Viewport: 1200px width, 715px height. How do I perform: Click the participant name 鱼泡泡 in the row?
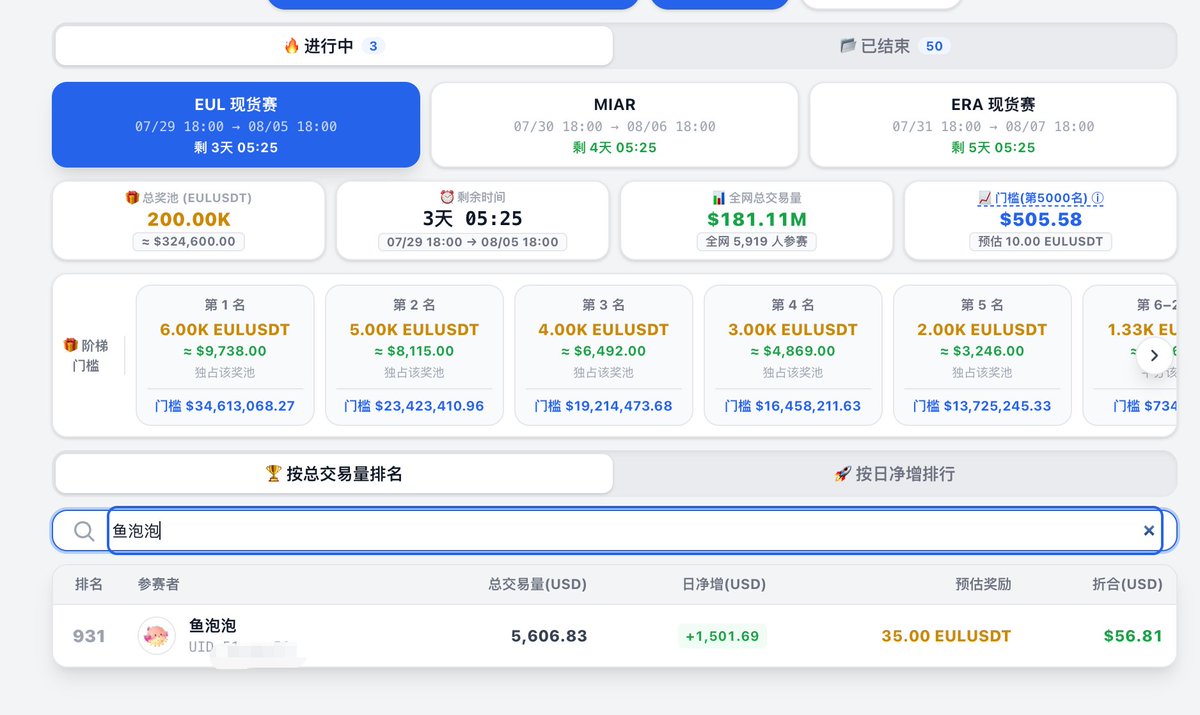pyautogui.click(x=212, y=626)
